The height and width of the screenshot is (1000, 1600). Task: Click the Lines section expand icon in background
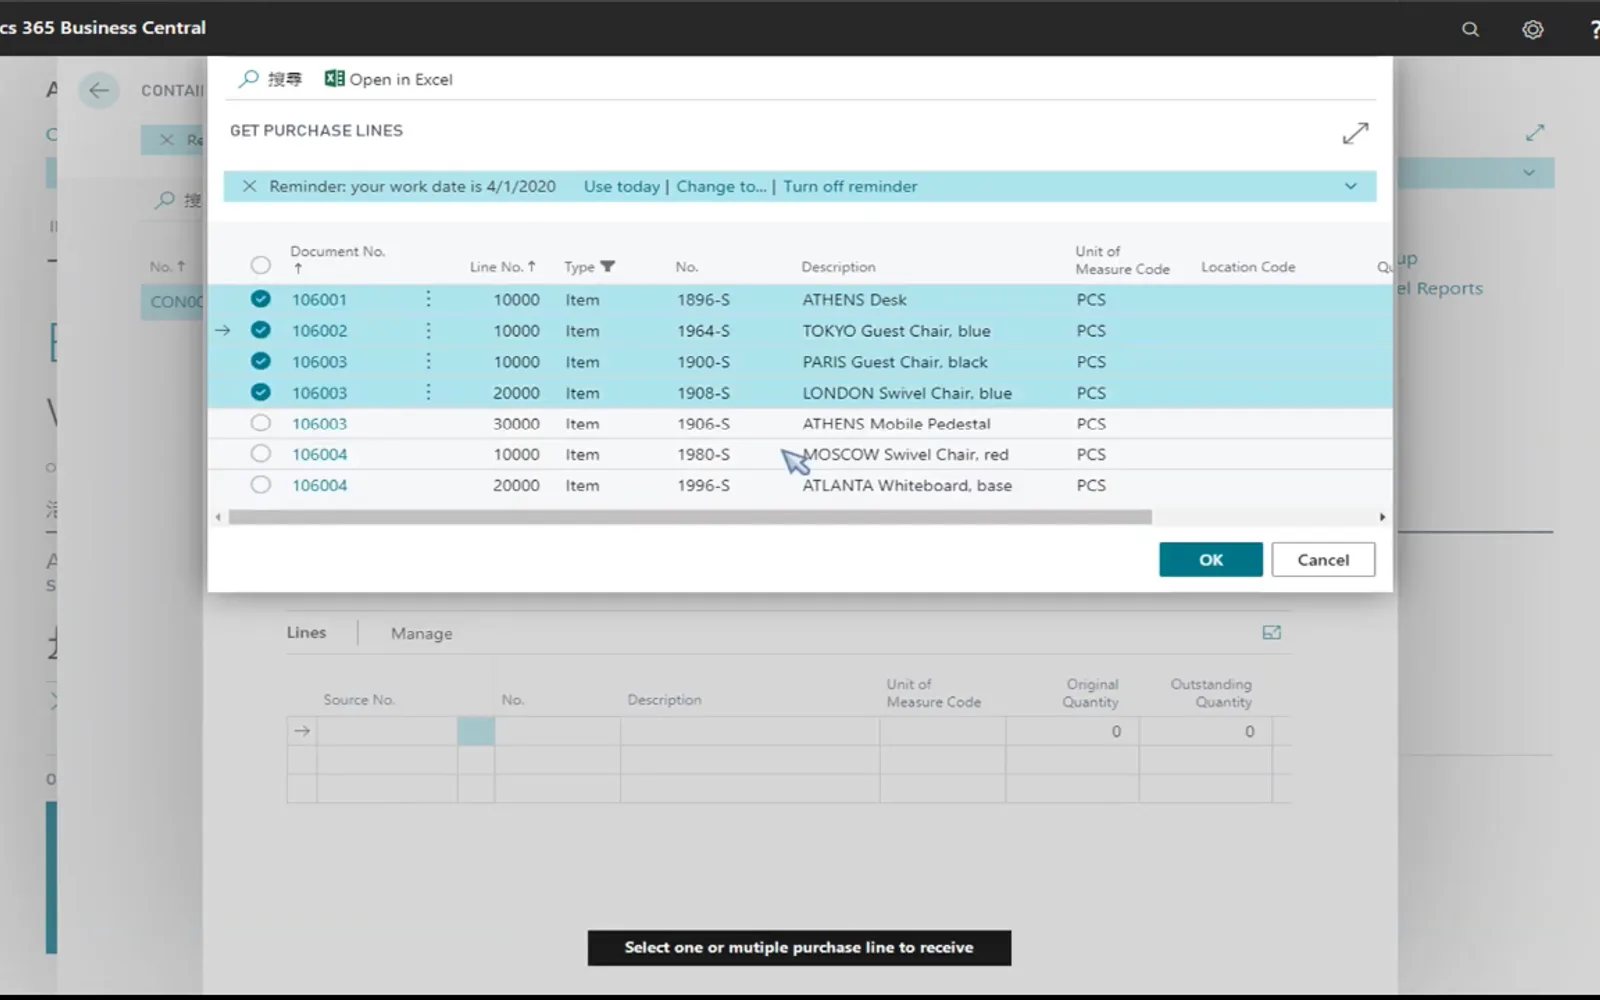click(x=1271, y=632)
